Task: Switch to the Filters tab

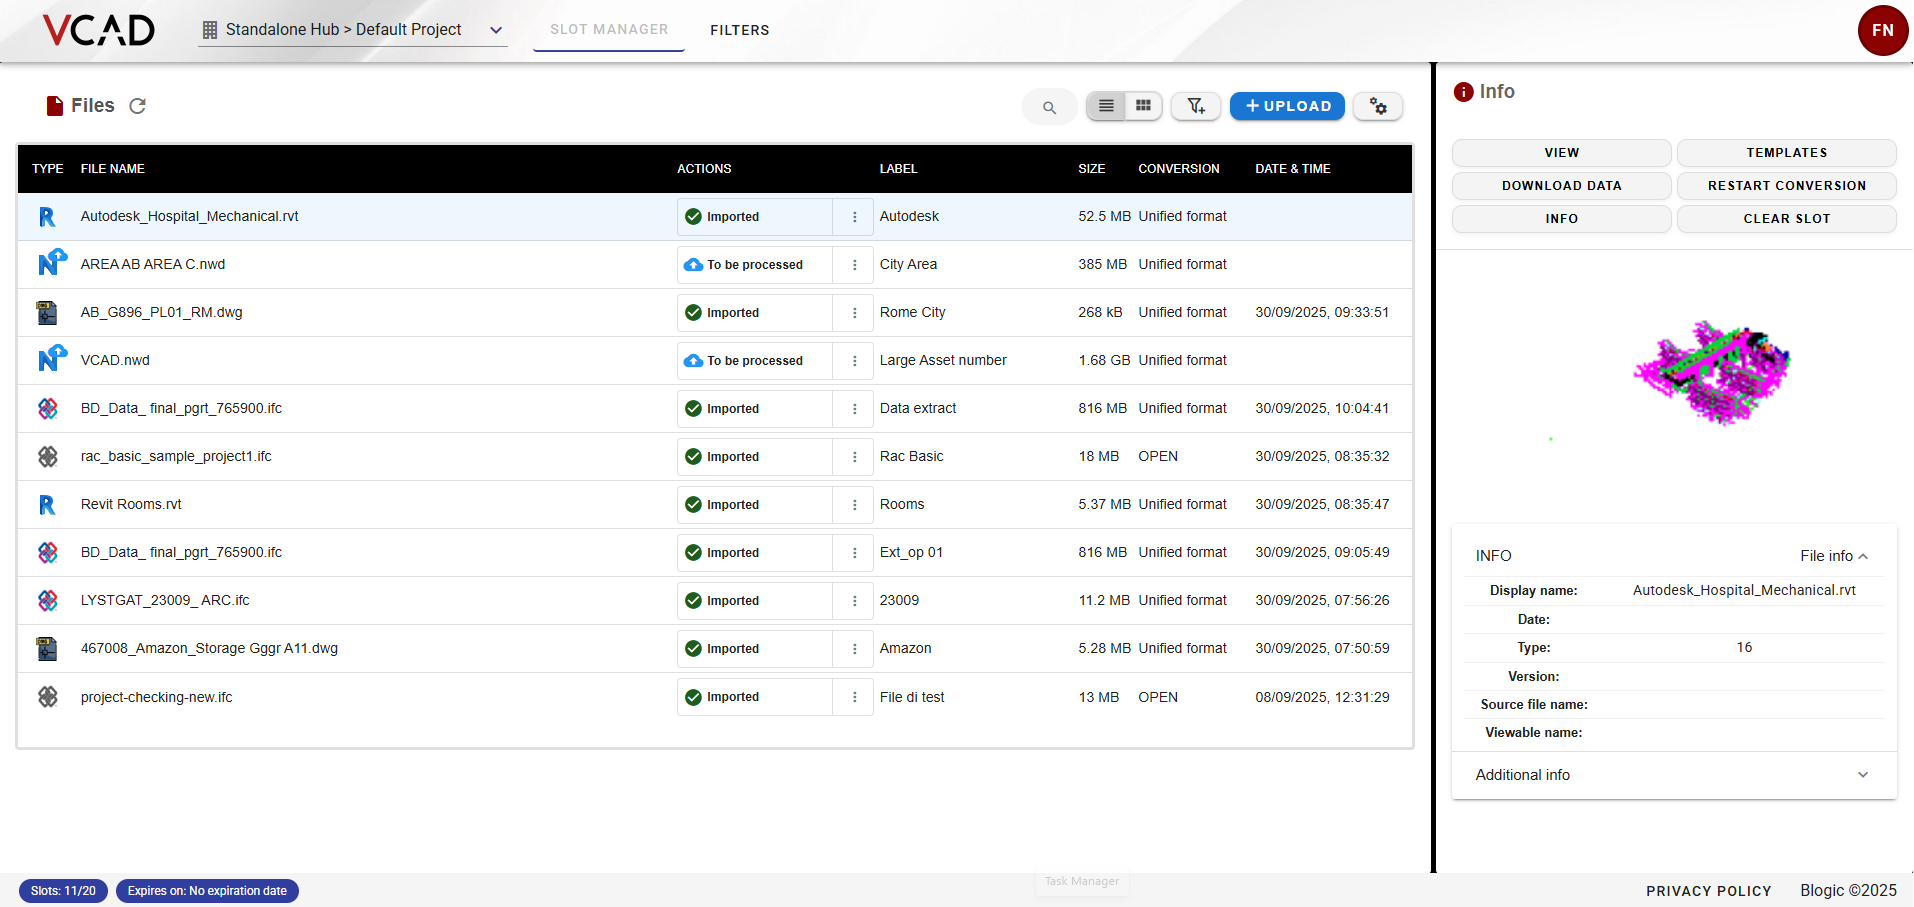Action: [x=739, y=30]
